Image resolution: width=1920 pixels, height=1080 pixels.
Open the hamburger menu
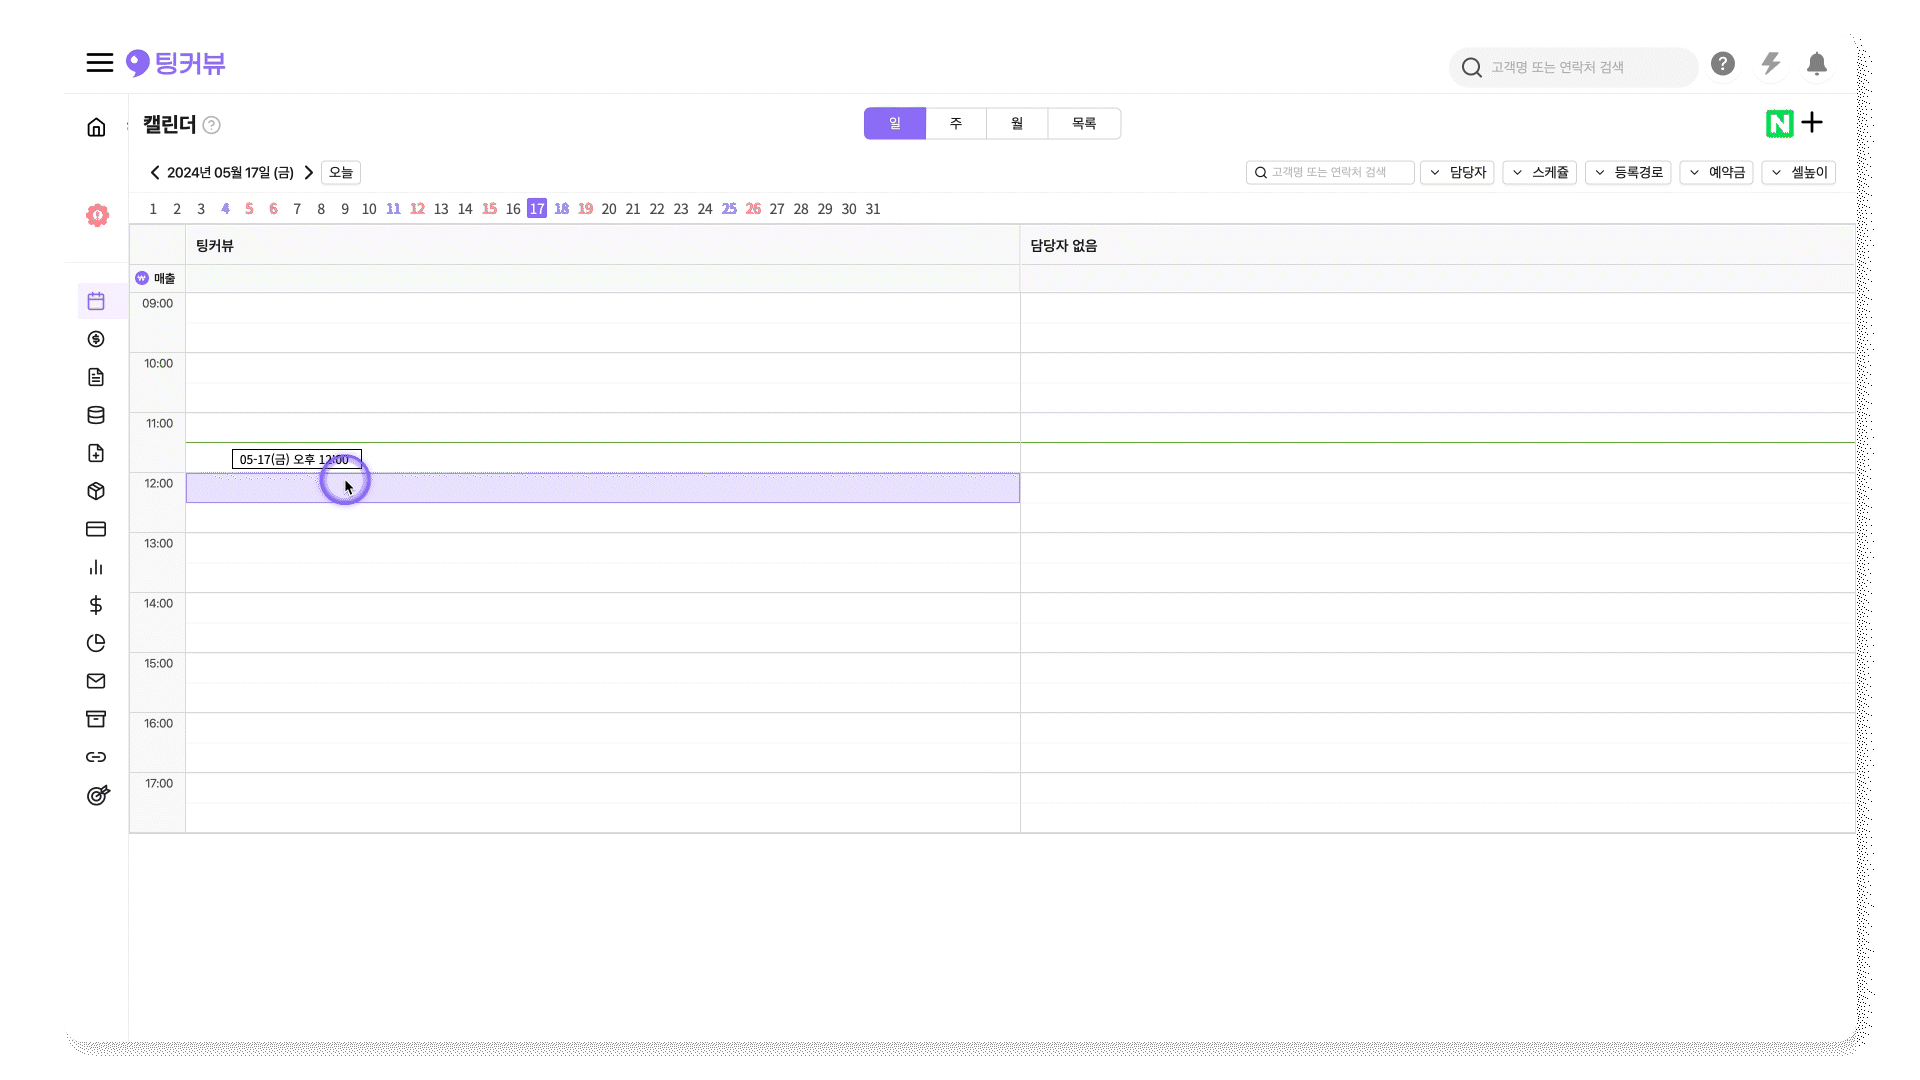coord(99,63)
